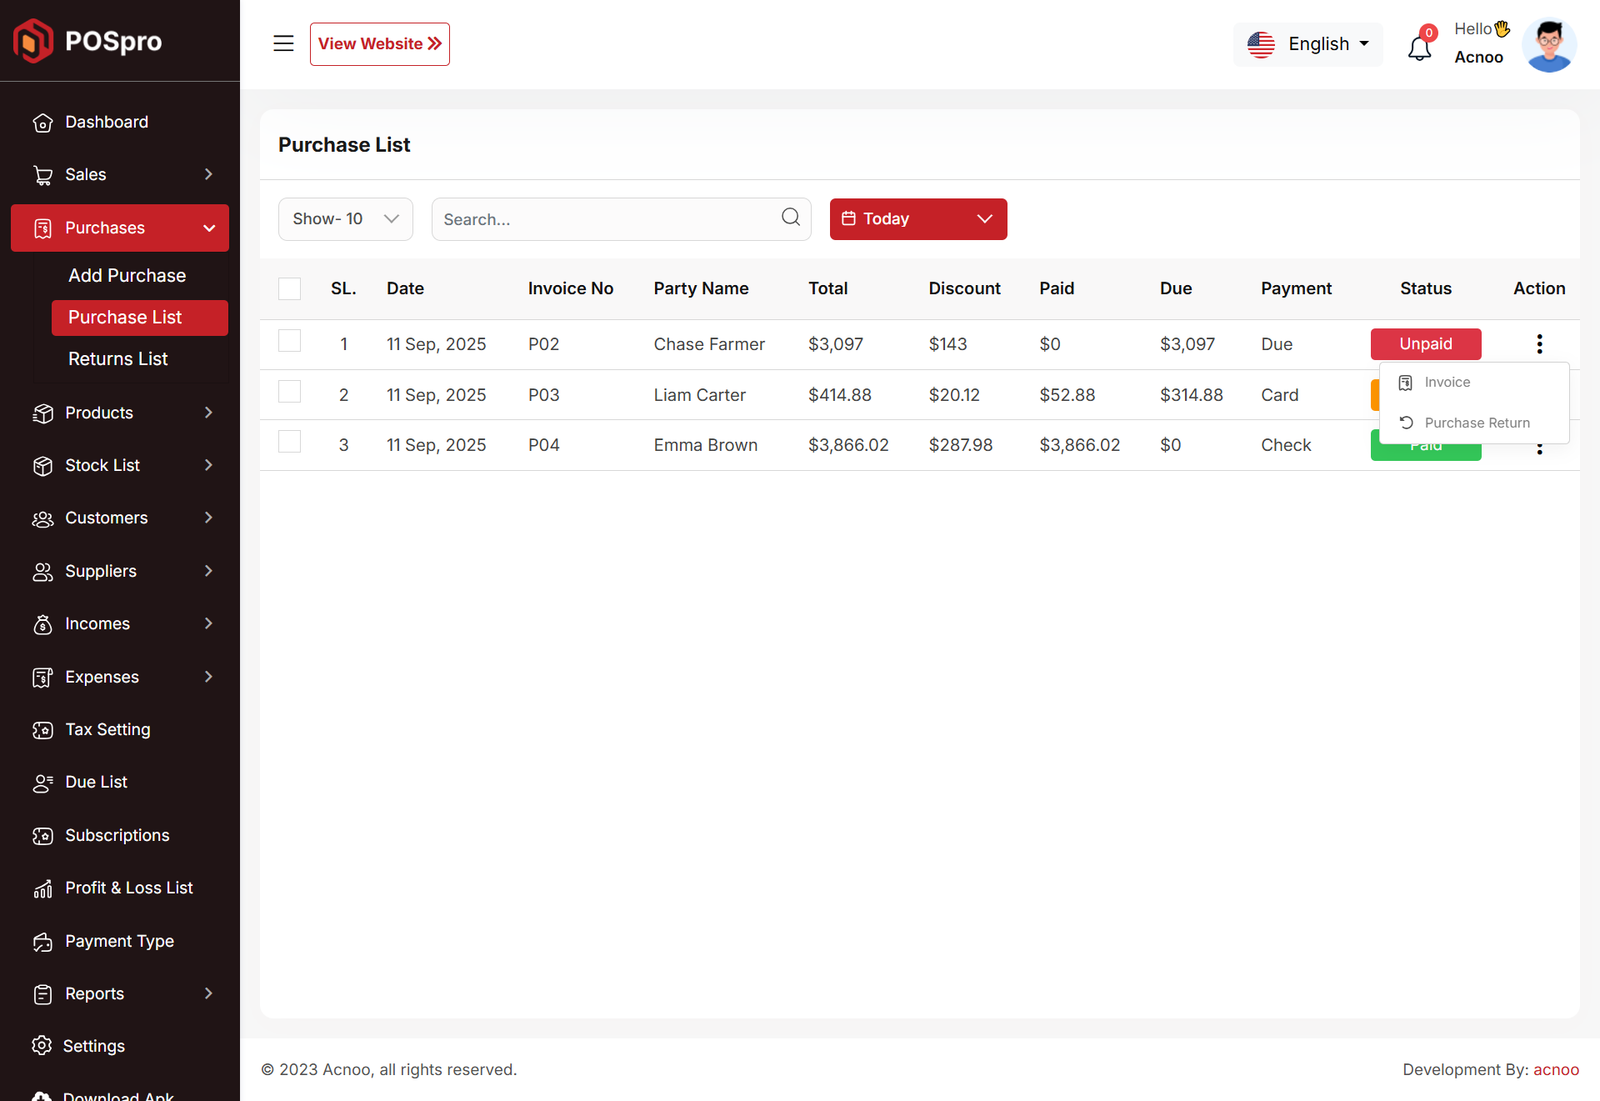The height and width of the screenshot is (1101, 1600).
Task: Click the notification bell icon
Action: coord(1419,47)
